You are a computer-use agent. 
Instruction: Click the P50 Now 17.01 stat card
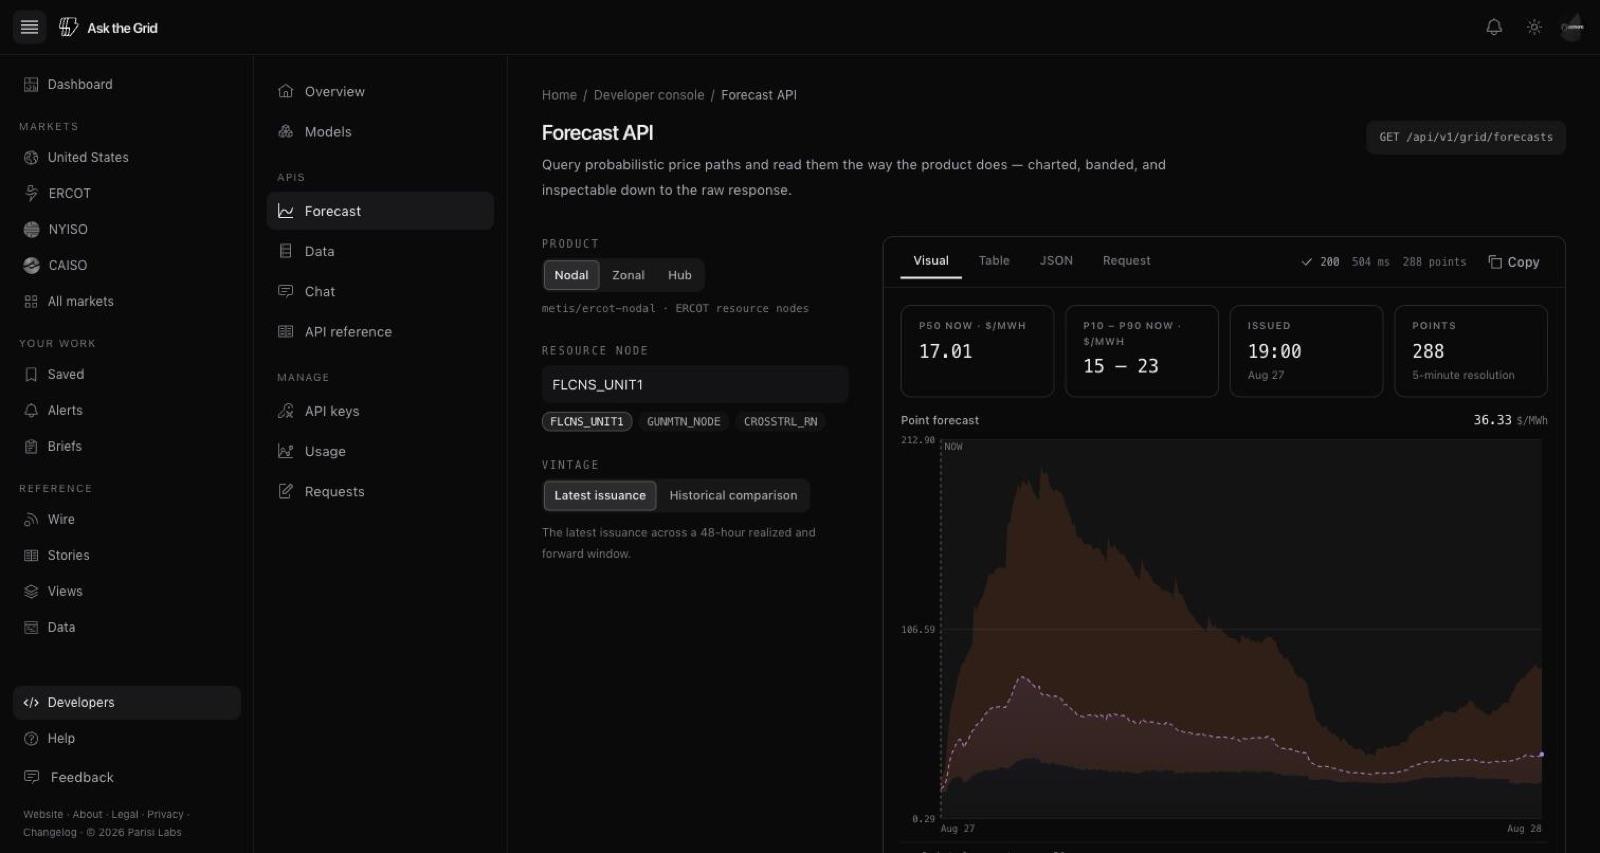coord(977,351)
